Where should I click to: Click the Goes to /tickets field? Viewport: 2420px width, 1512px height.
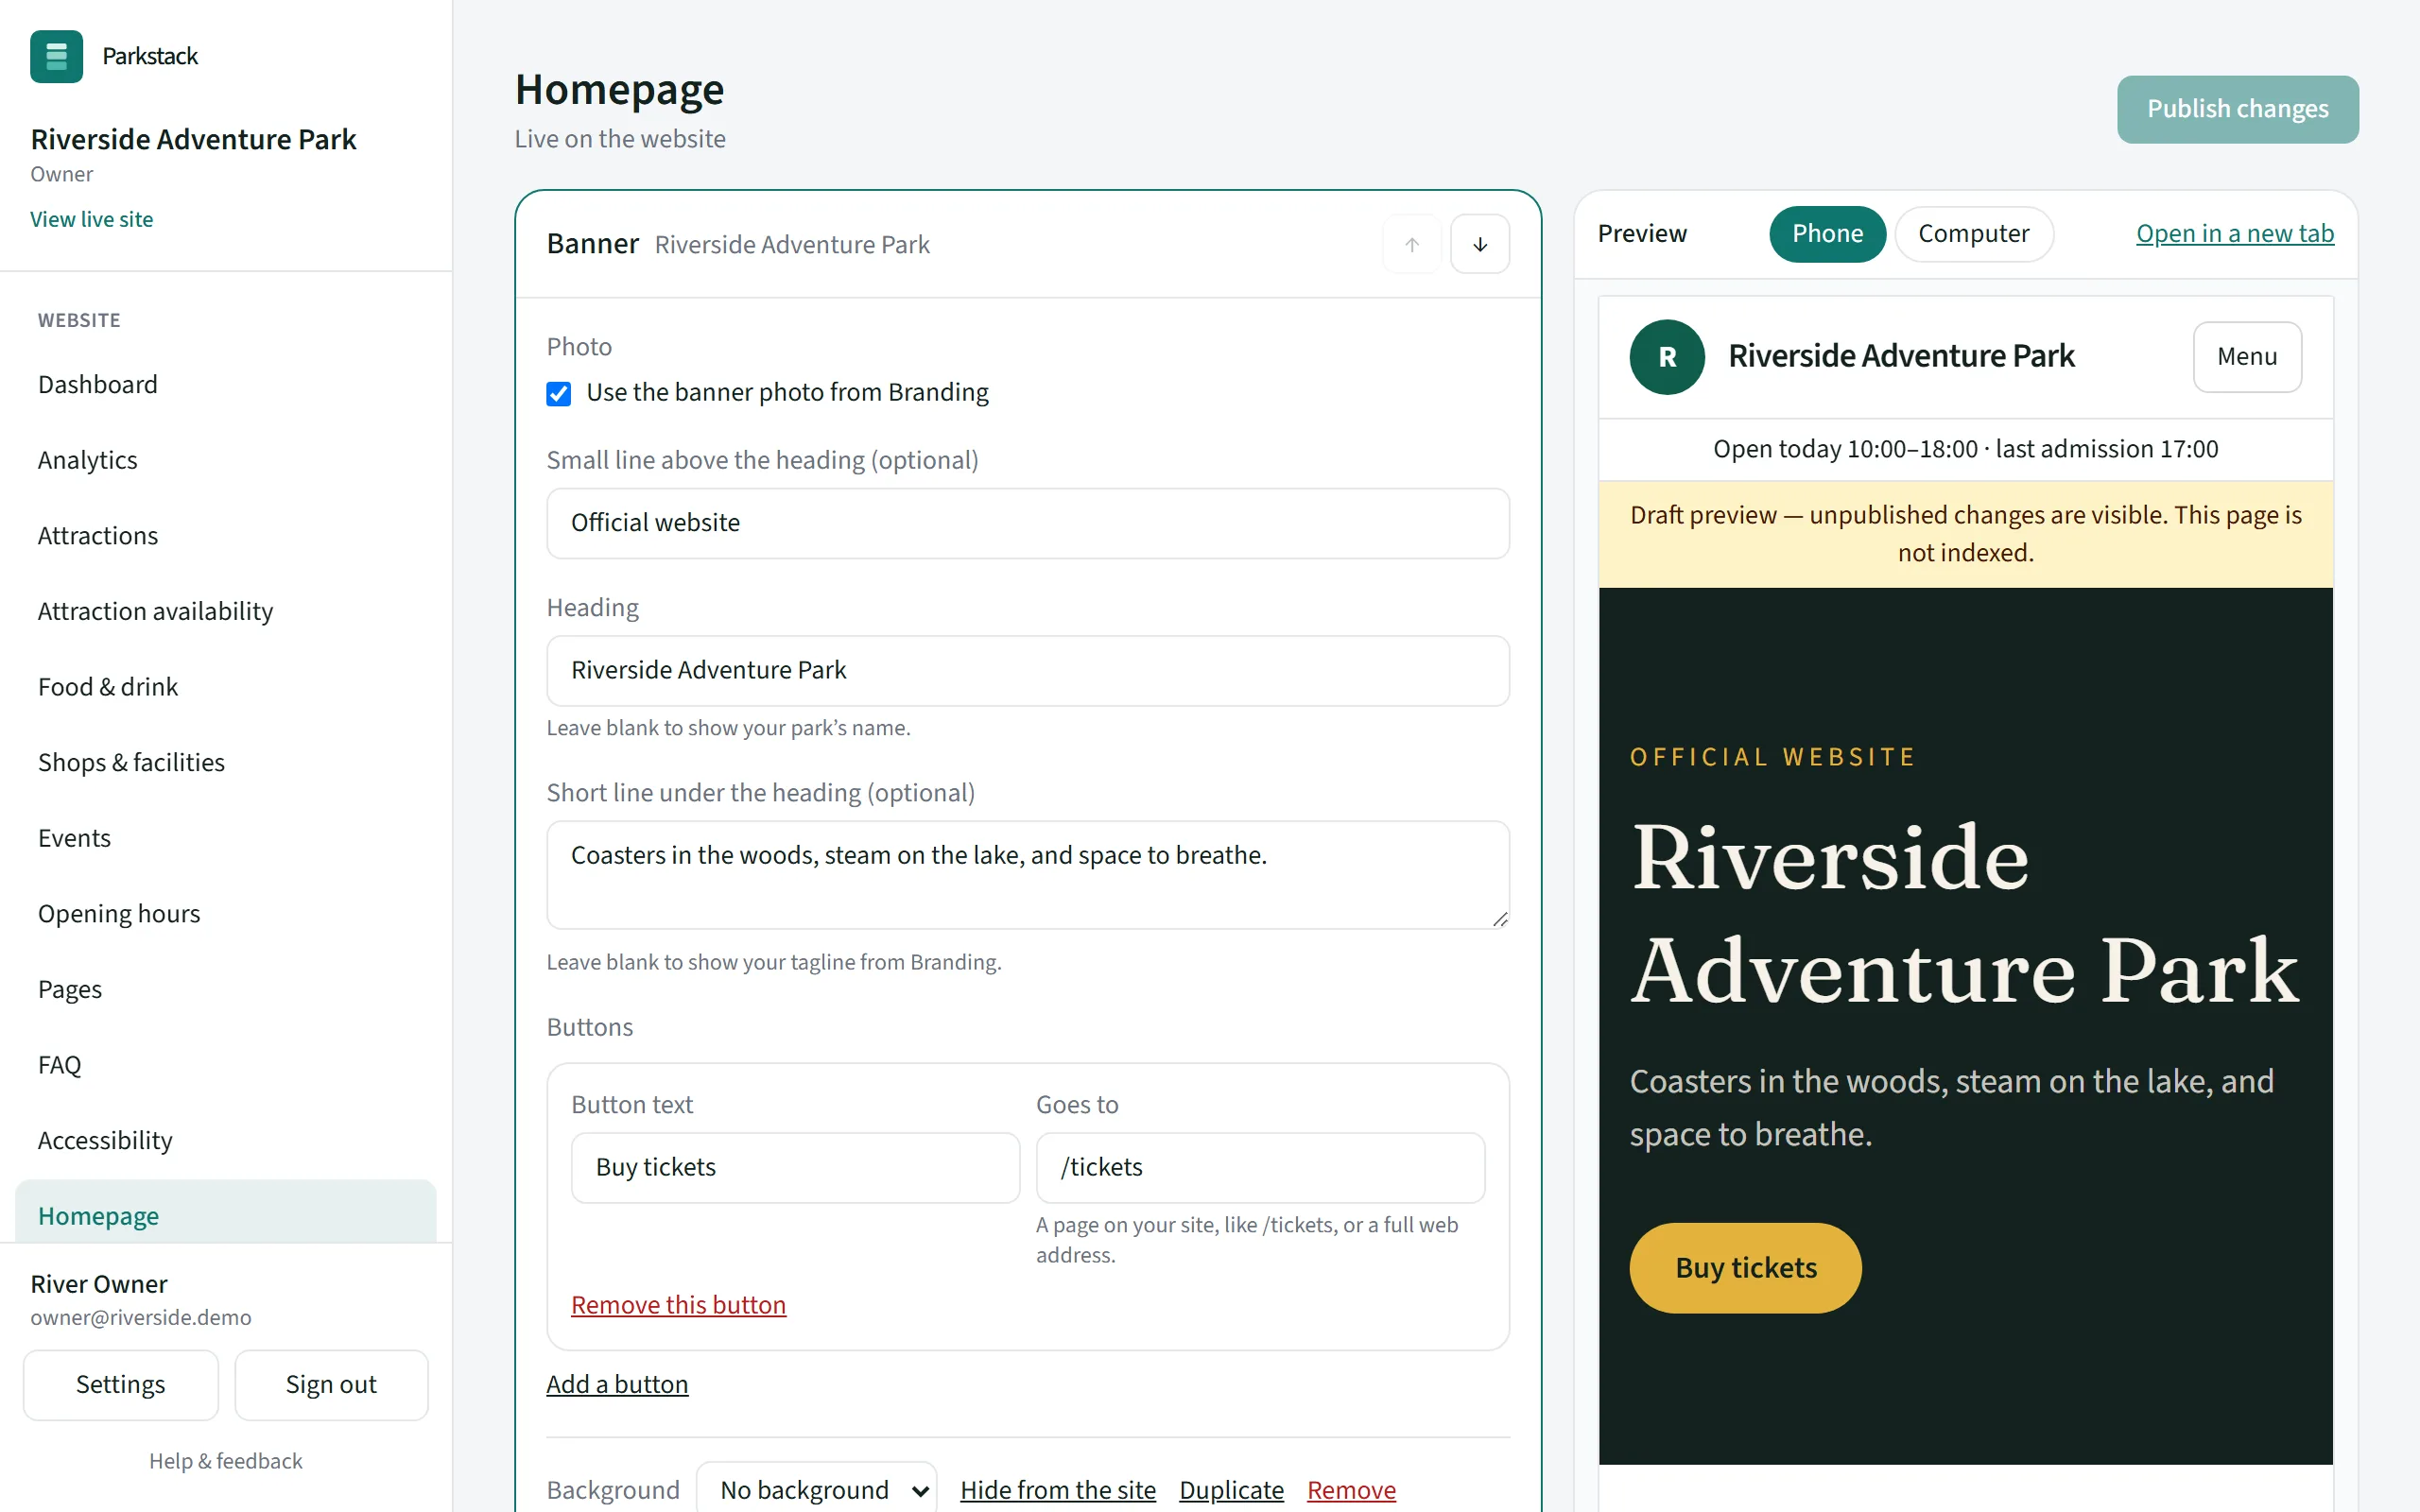(x=1260, y=1168)
